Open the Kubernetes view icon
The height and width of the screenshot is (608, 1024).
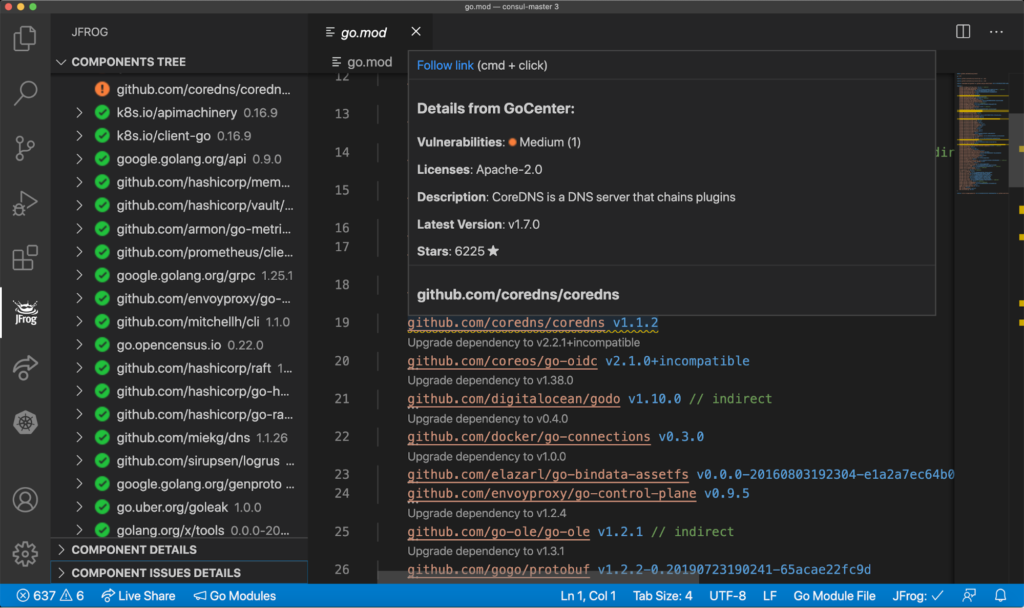coord(25,423)
